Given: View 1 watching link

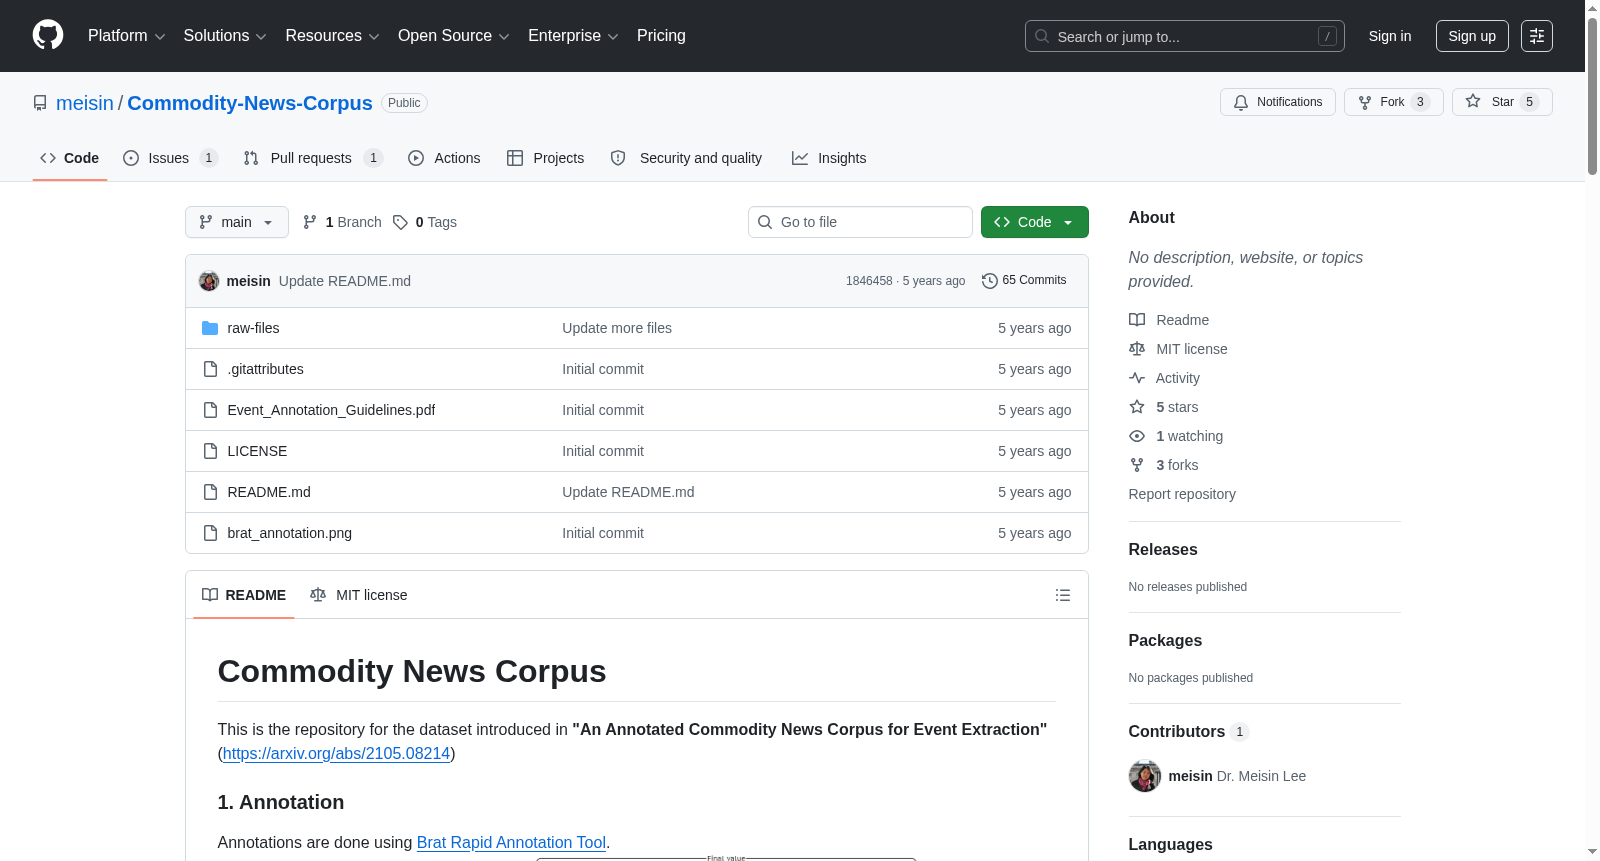Looking at the screenshot, I should click(1176, 436).
